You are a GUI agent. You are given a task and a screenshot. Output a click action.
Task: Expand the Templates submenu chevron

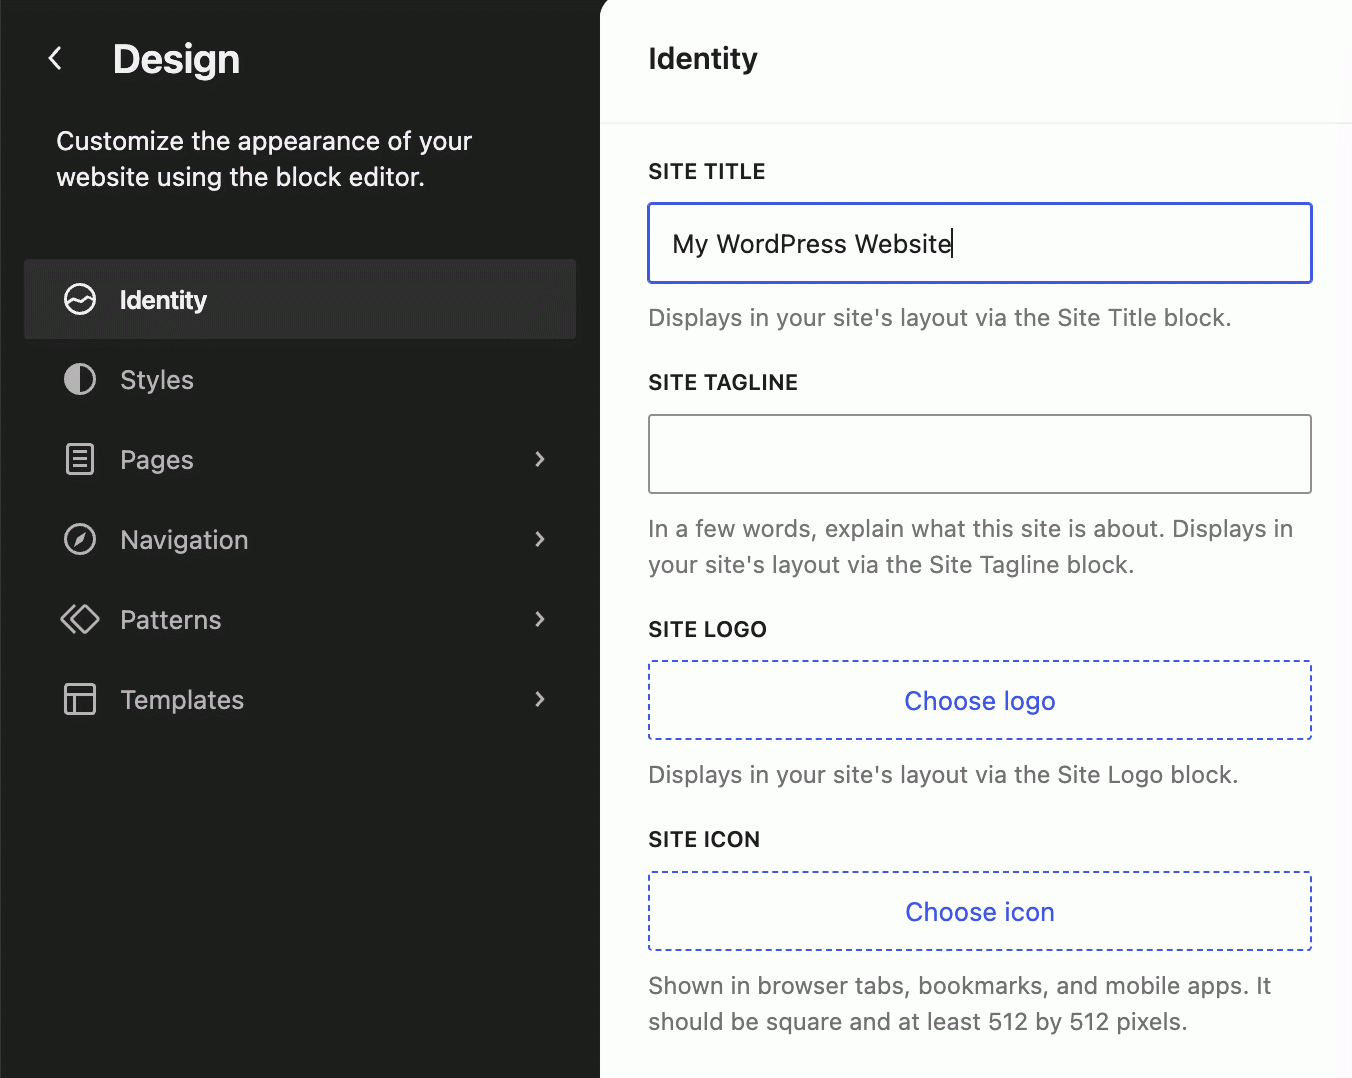[x=540, y=699]
